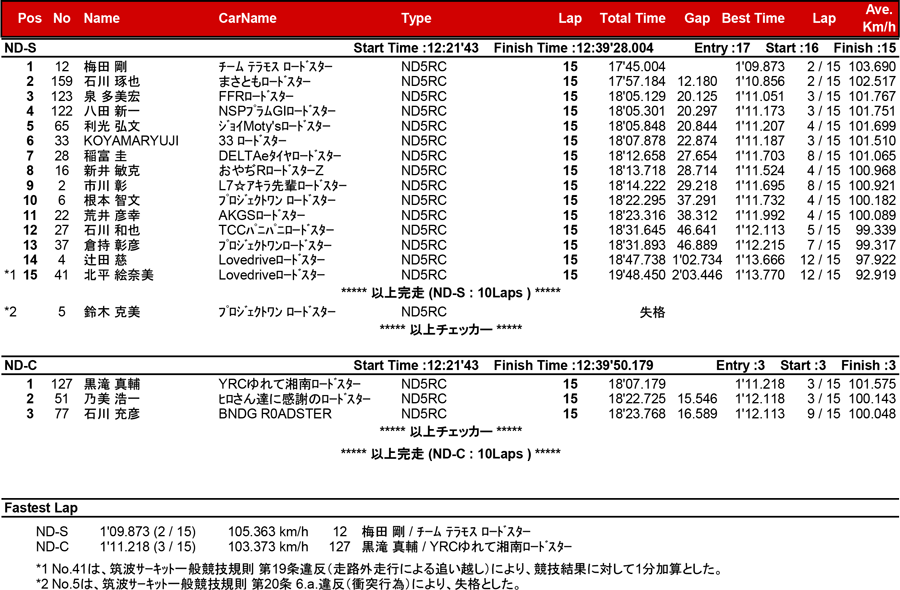Select car name "BNDG R0ADSTER"
900x590 pixels.
[x=275, y=414]
